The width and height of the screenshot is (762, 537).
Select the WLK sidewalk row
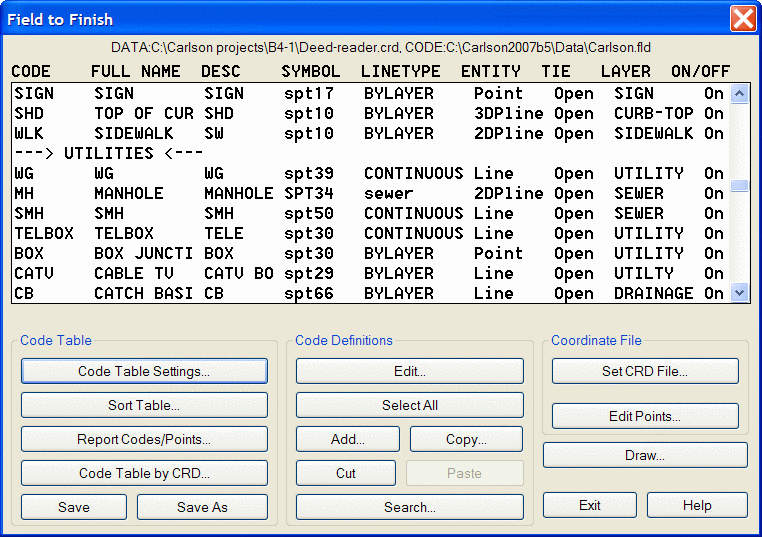tap(369, 133)
